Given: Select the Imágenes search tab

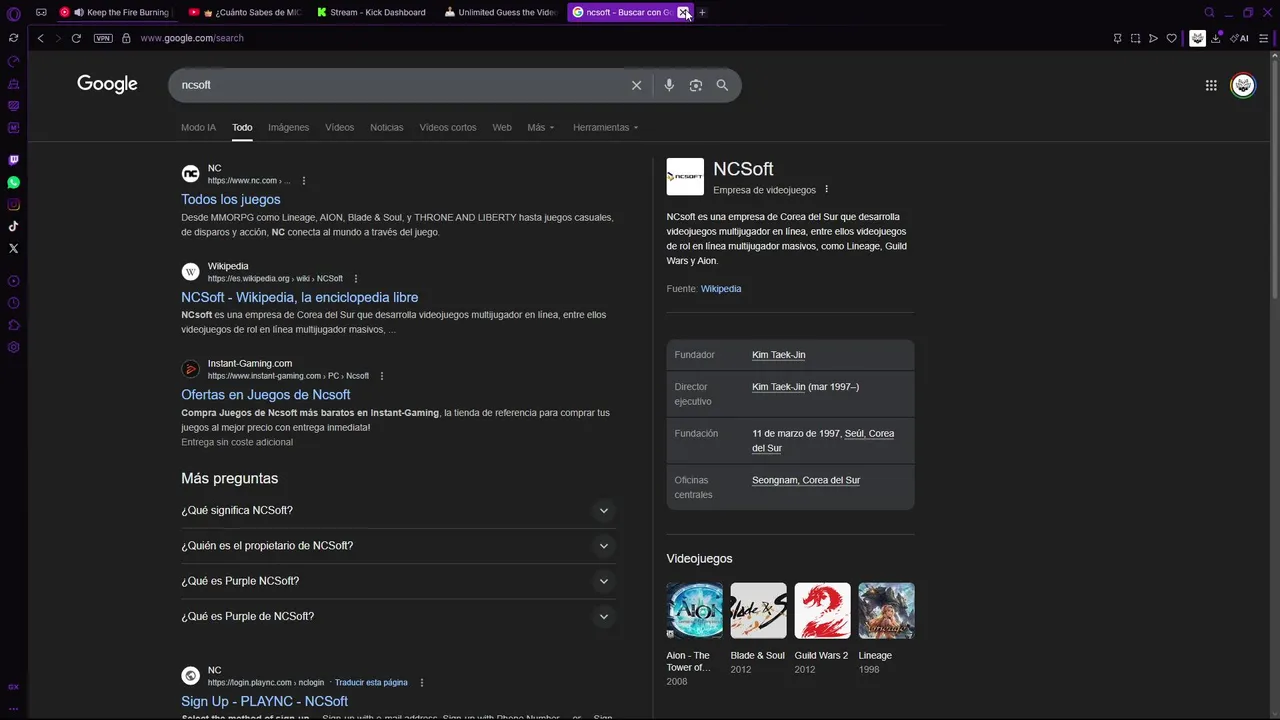Looking at the screenshot, I should click(288, 127).
